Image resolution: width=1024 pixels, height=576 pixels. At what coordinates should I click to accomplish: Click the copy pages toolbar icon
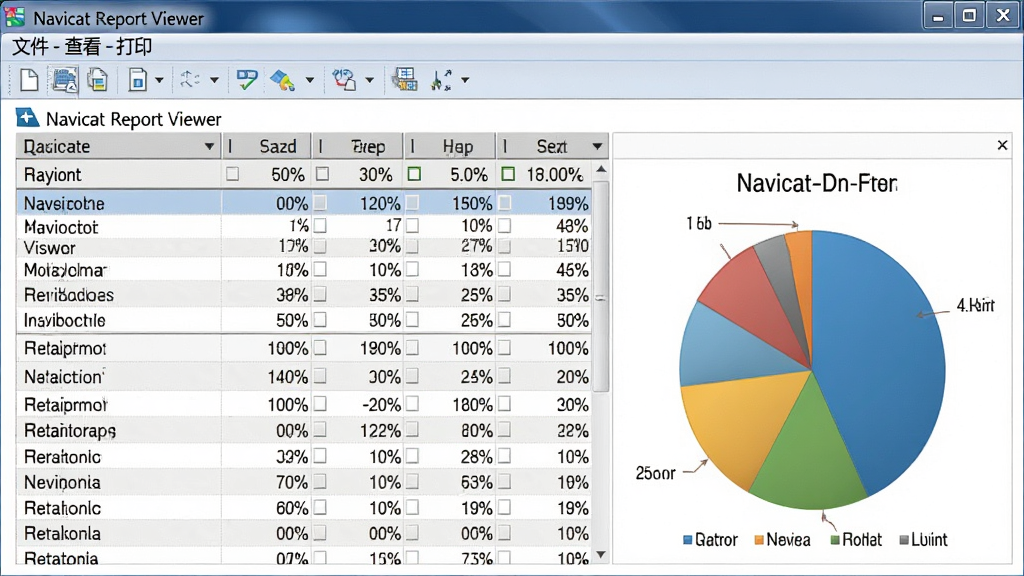[x=97, y=80]
